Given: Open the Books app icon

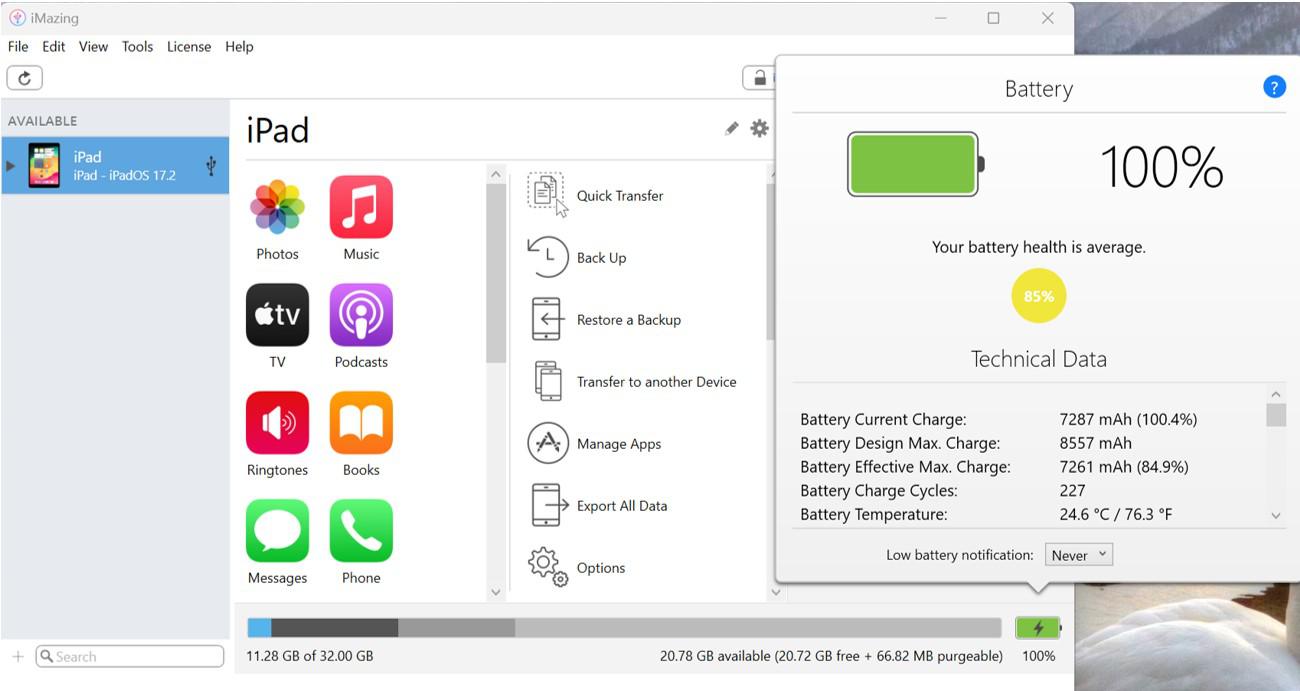Looking at the screenshot, I should point(361,423).
